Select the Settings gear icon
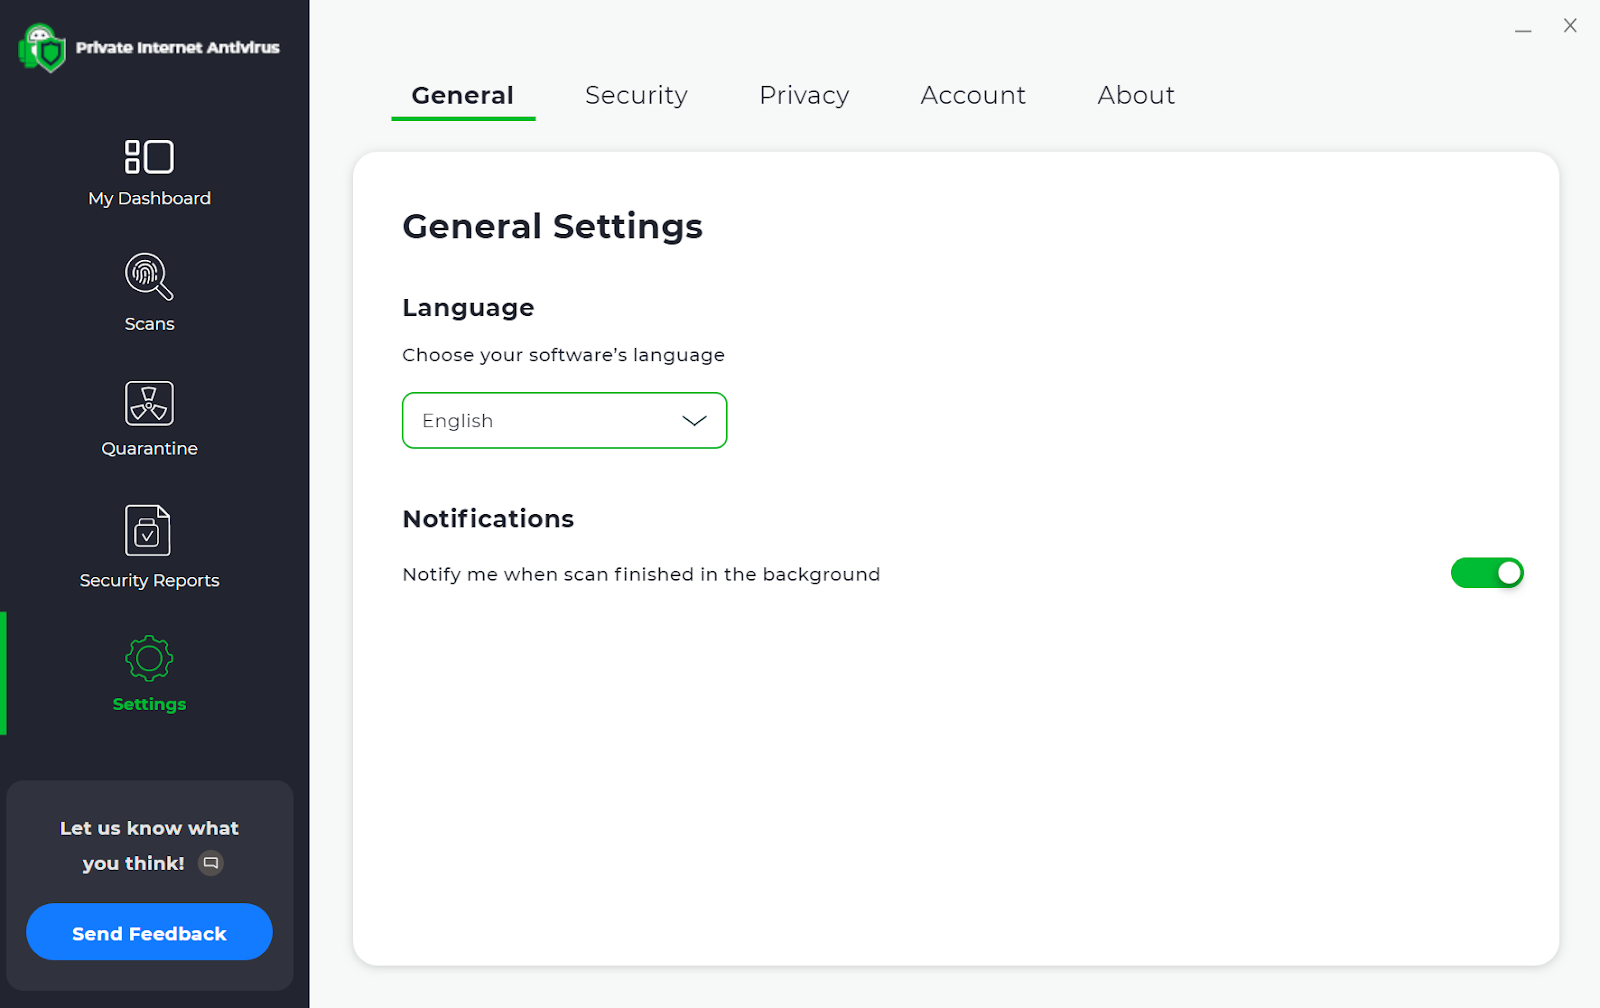 pyautogui.click(x=149, y=659)
